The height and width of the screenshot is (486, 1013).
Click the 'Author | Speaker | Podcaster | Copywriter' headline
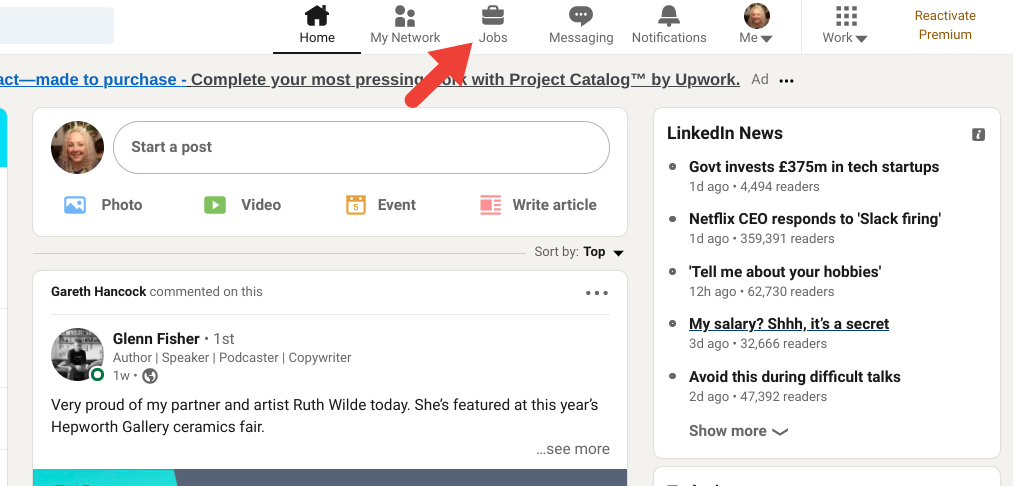(x=232, y=357)
